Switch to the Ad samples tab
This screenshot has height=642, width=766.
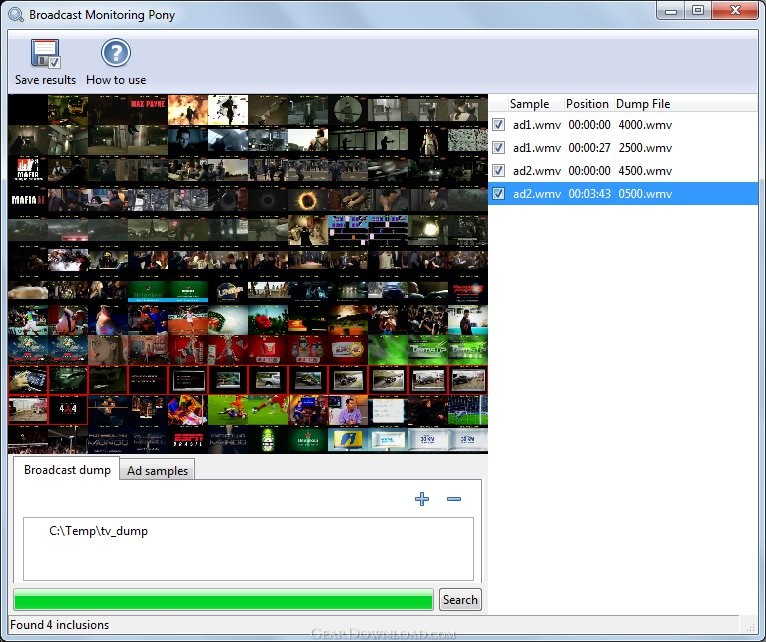157,470
